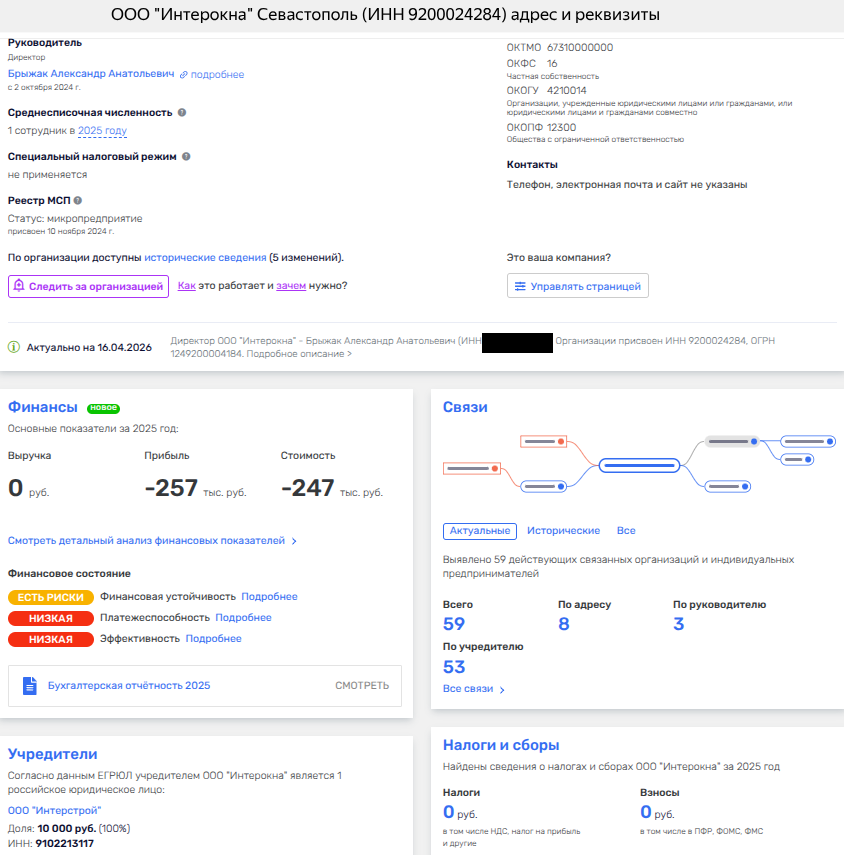Screen dimensions: 844x855
Task: Click document icon for Бухгалтерская отчётность 2025
Action: point(28,686)
